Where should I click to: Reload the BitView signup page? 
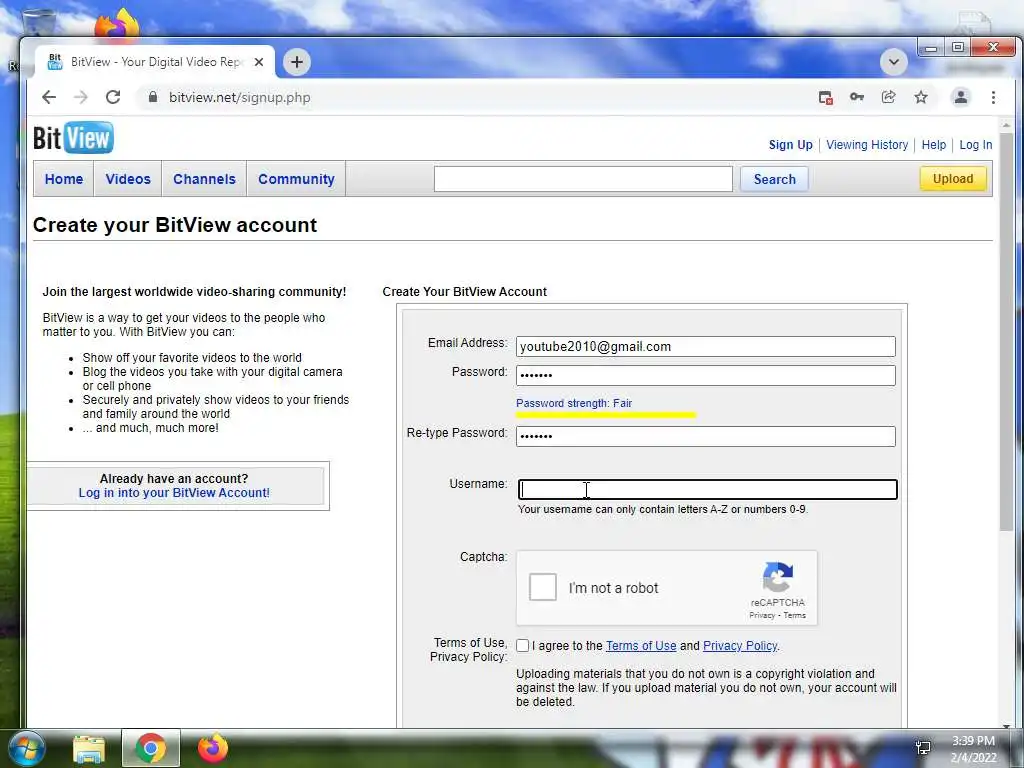[x=113, y=97]
